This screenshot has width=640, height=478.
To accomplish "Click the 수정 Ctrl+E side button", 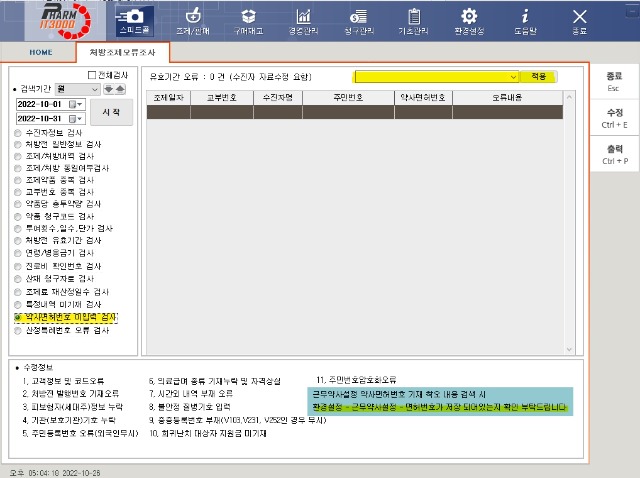I will (x=614, y=118).
